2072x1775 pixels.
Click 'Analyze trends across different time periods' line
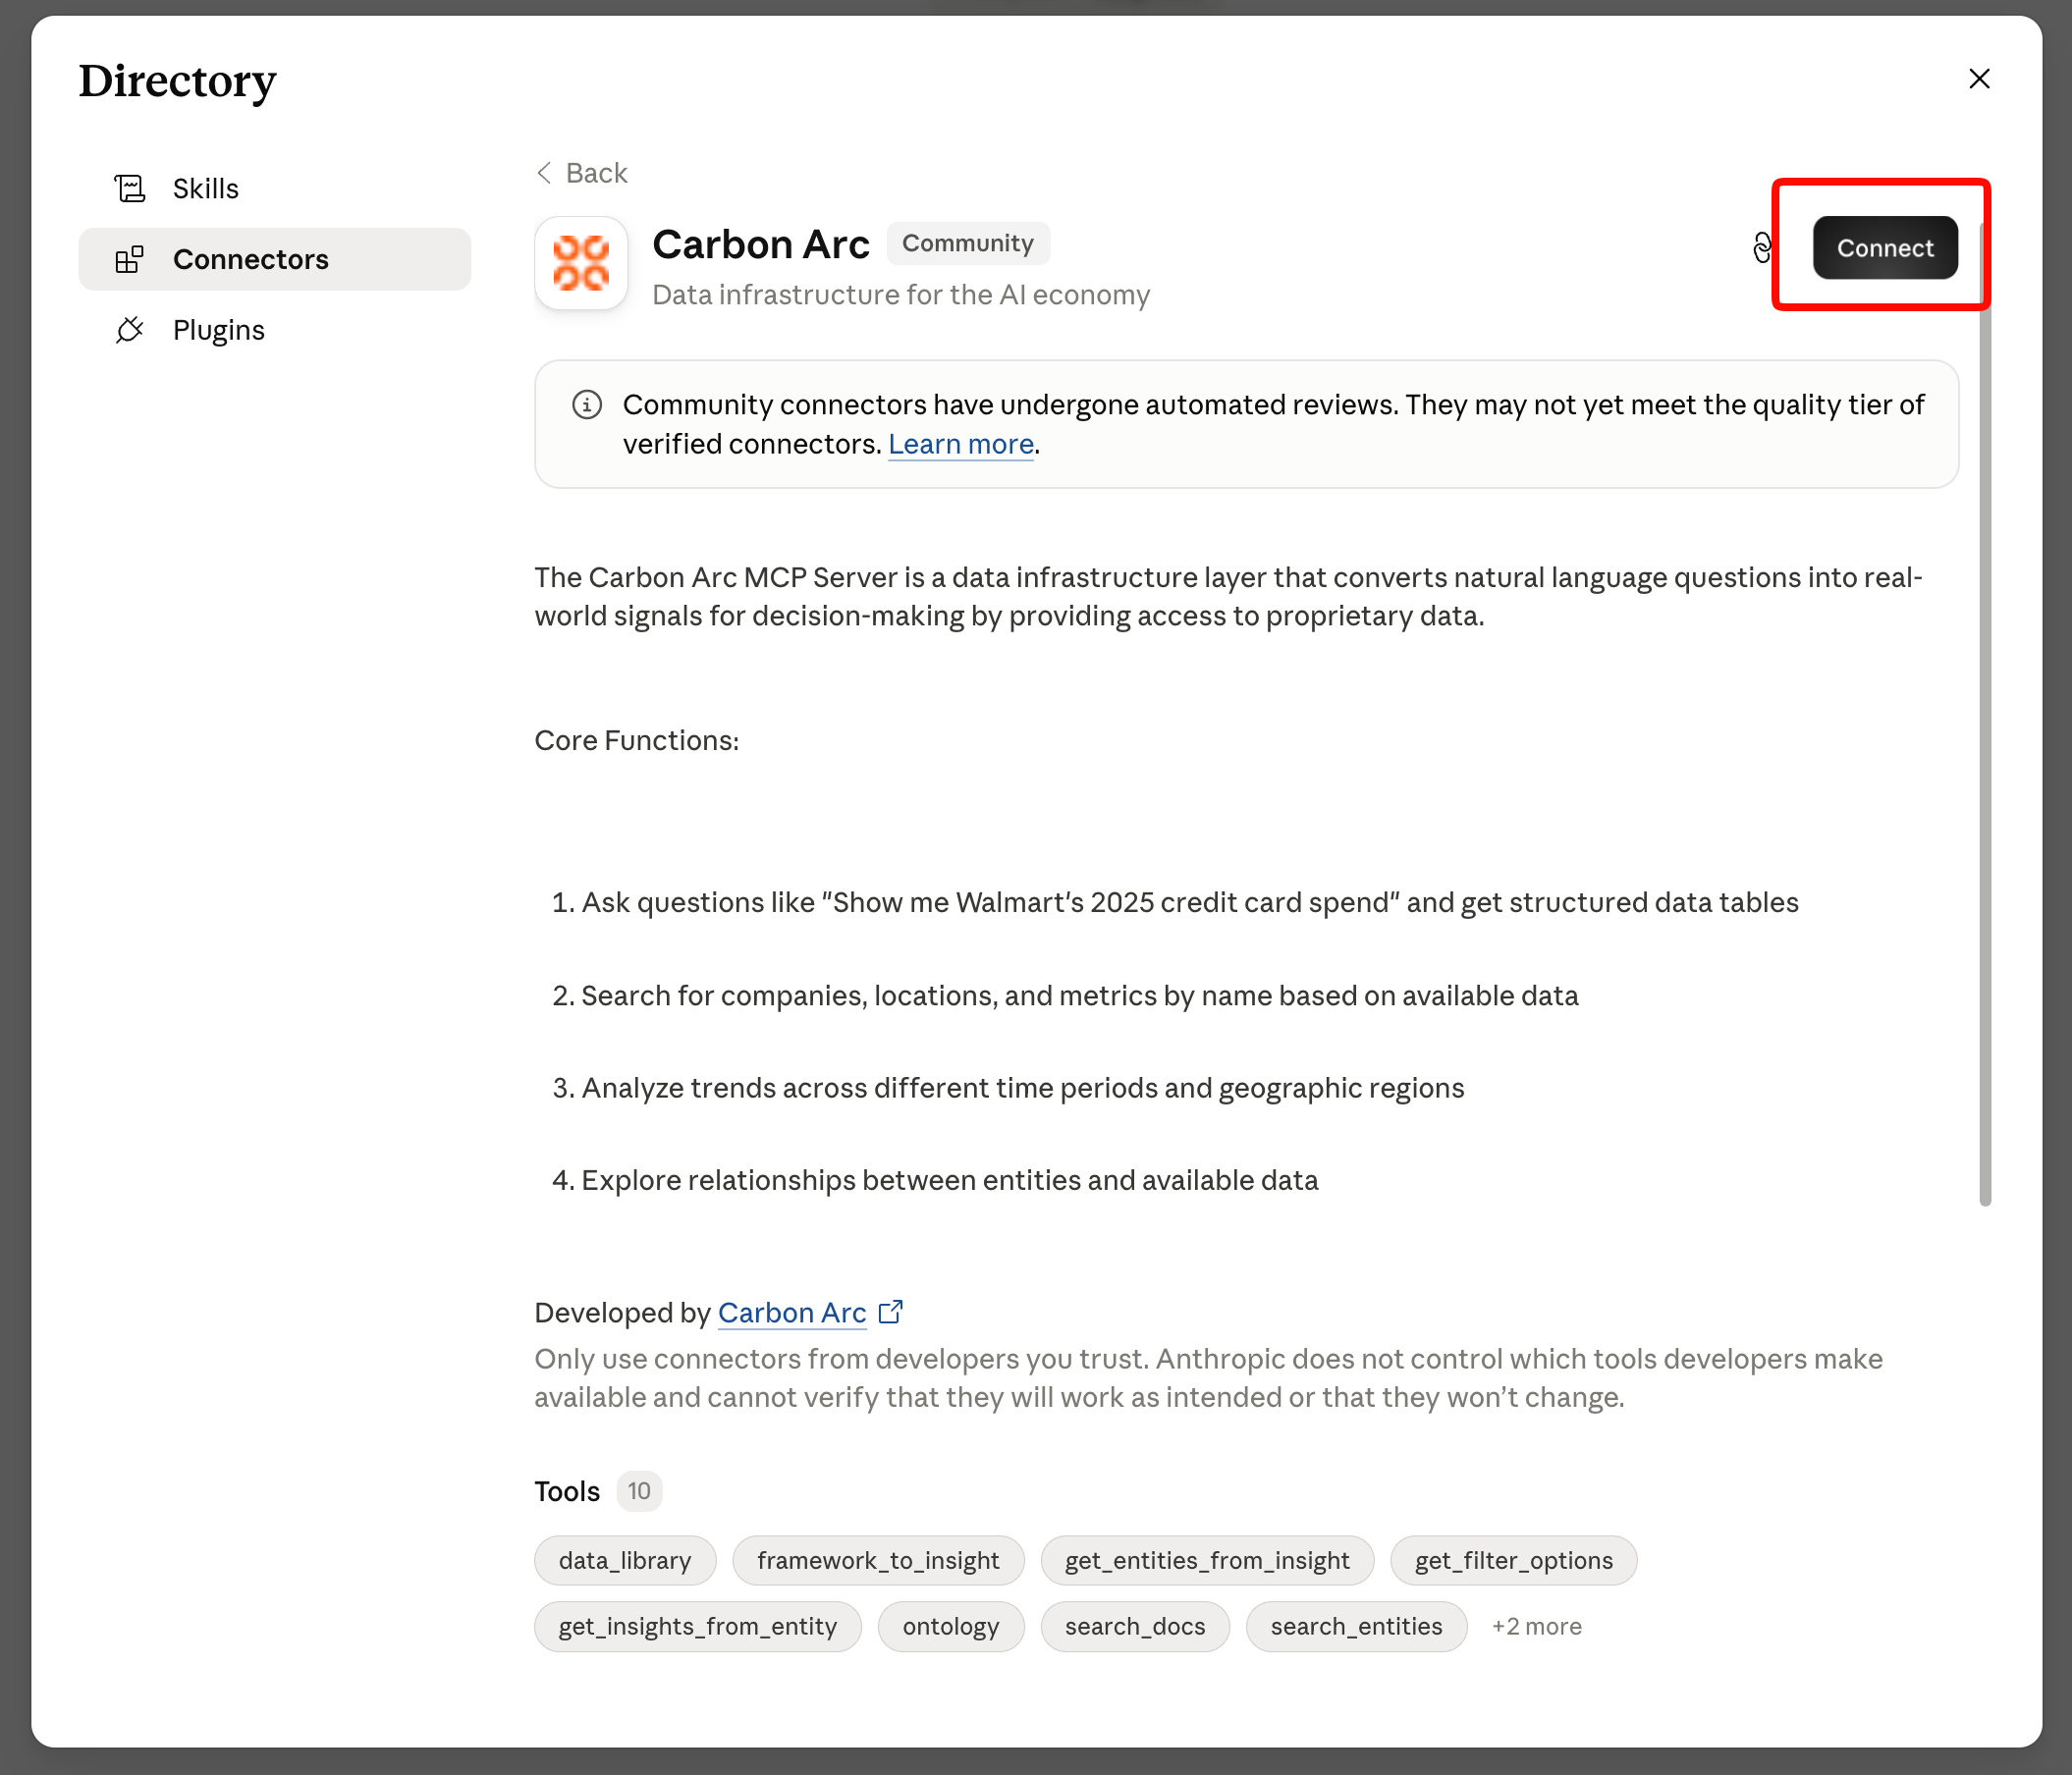(1023, 1088)
